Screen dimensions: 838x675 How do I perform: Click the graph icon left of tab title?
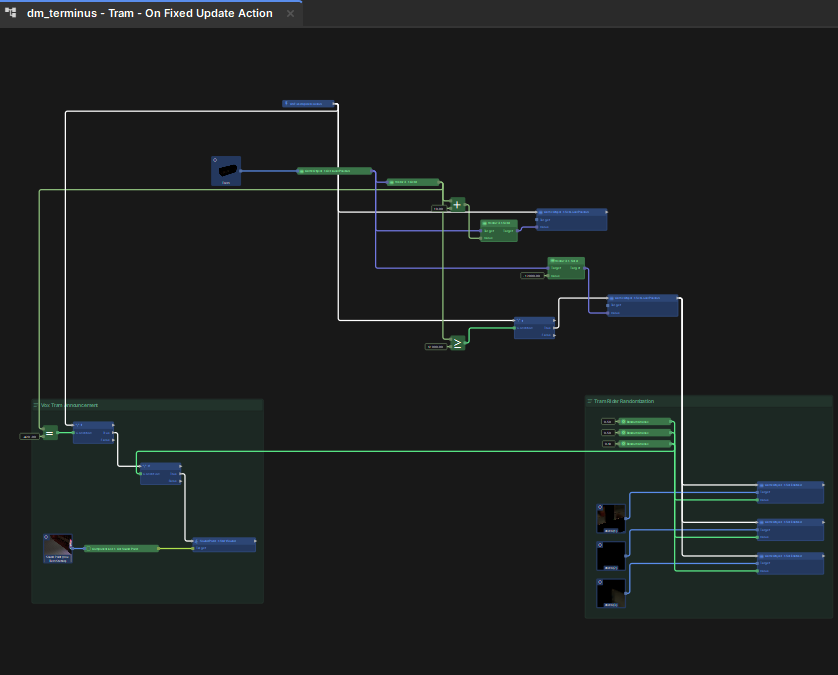(x=11, y=13)
